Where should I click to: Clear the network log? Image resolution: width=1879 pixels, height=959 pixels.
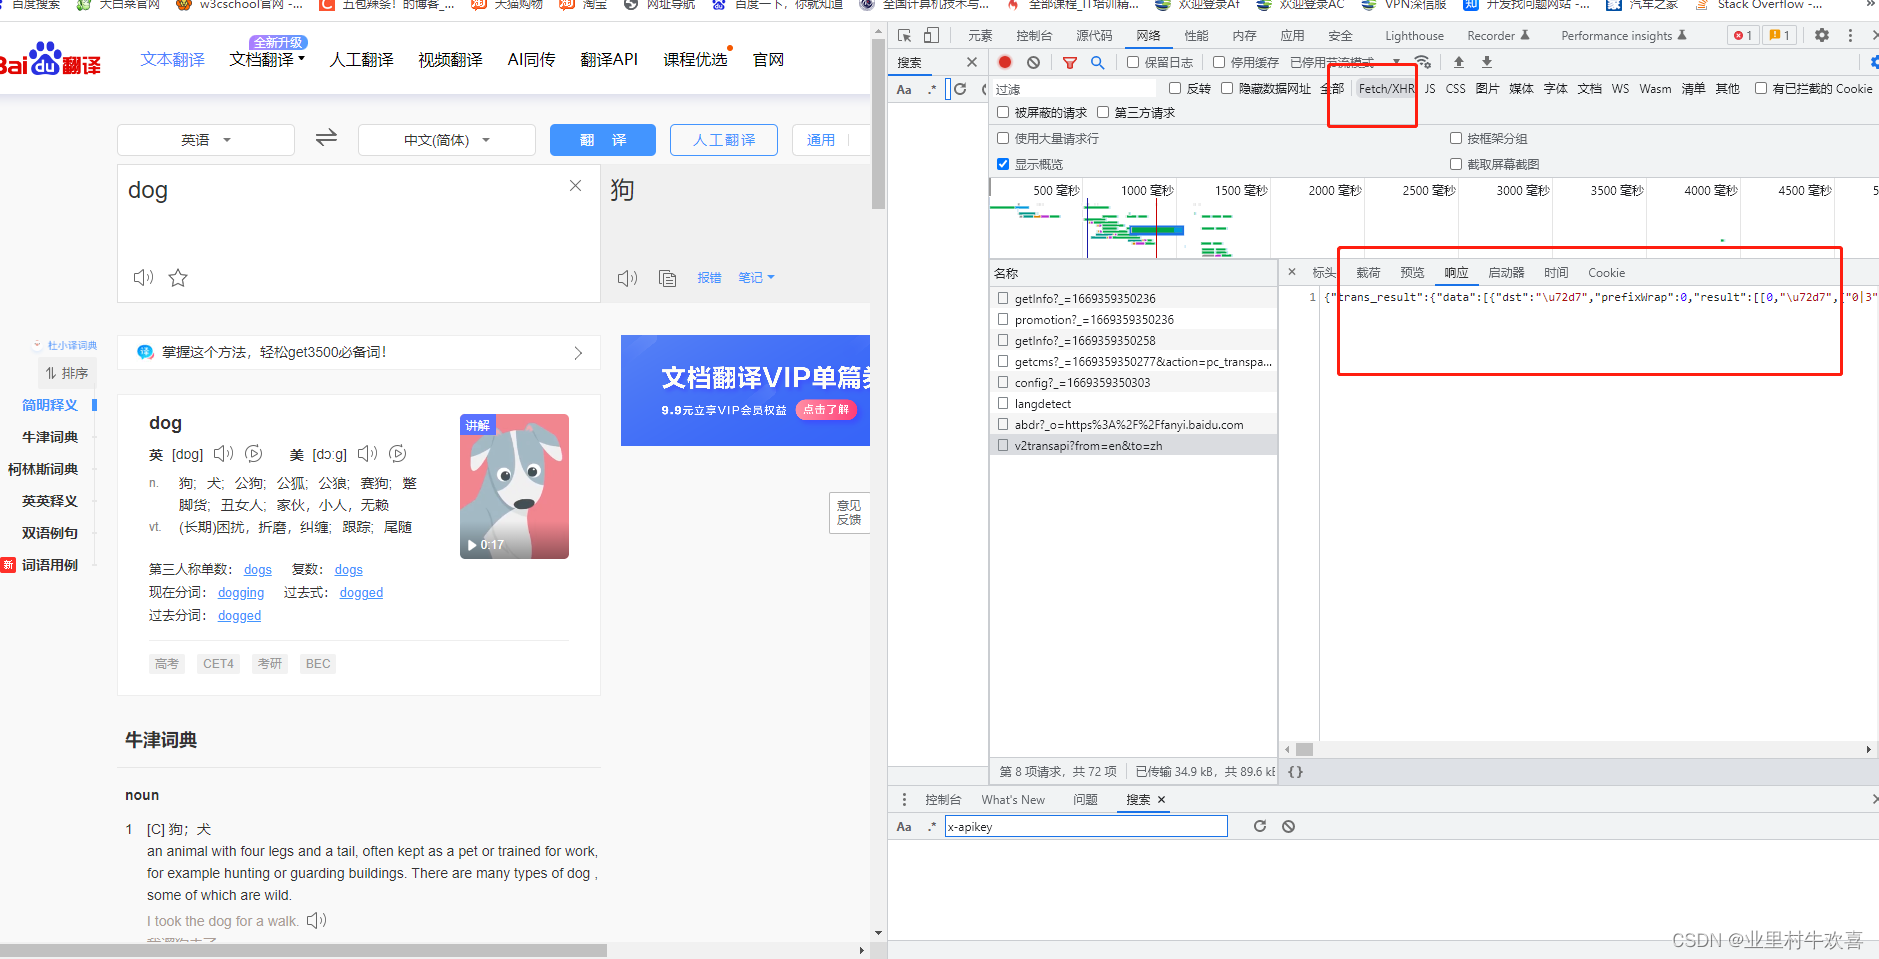(1033, 62)
